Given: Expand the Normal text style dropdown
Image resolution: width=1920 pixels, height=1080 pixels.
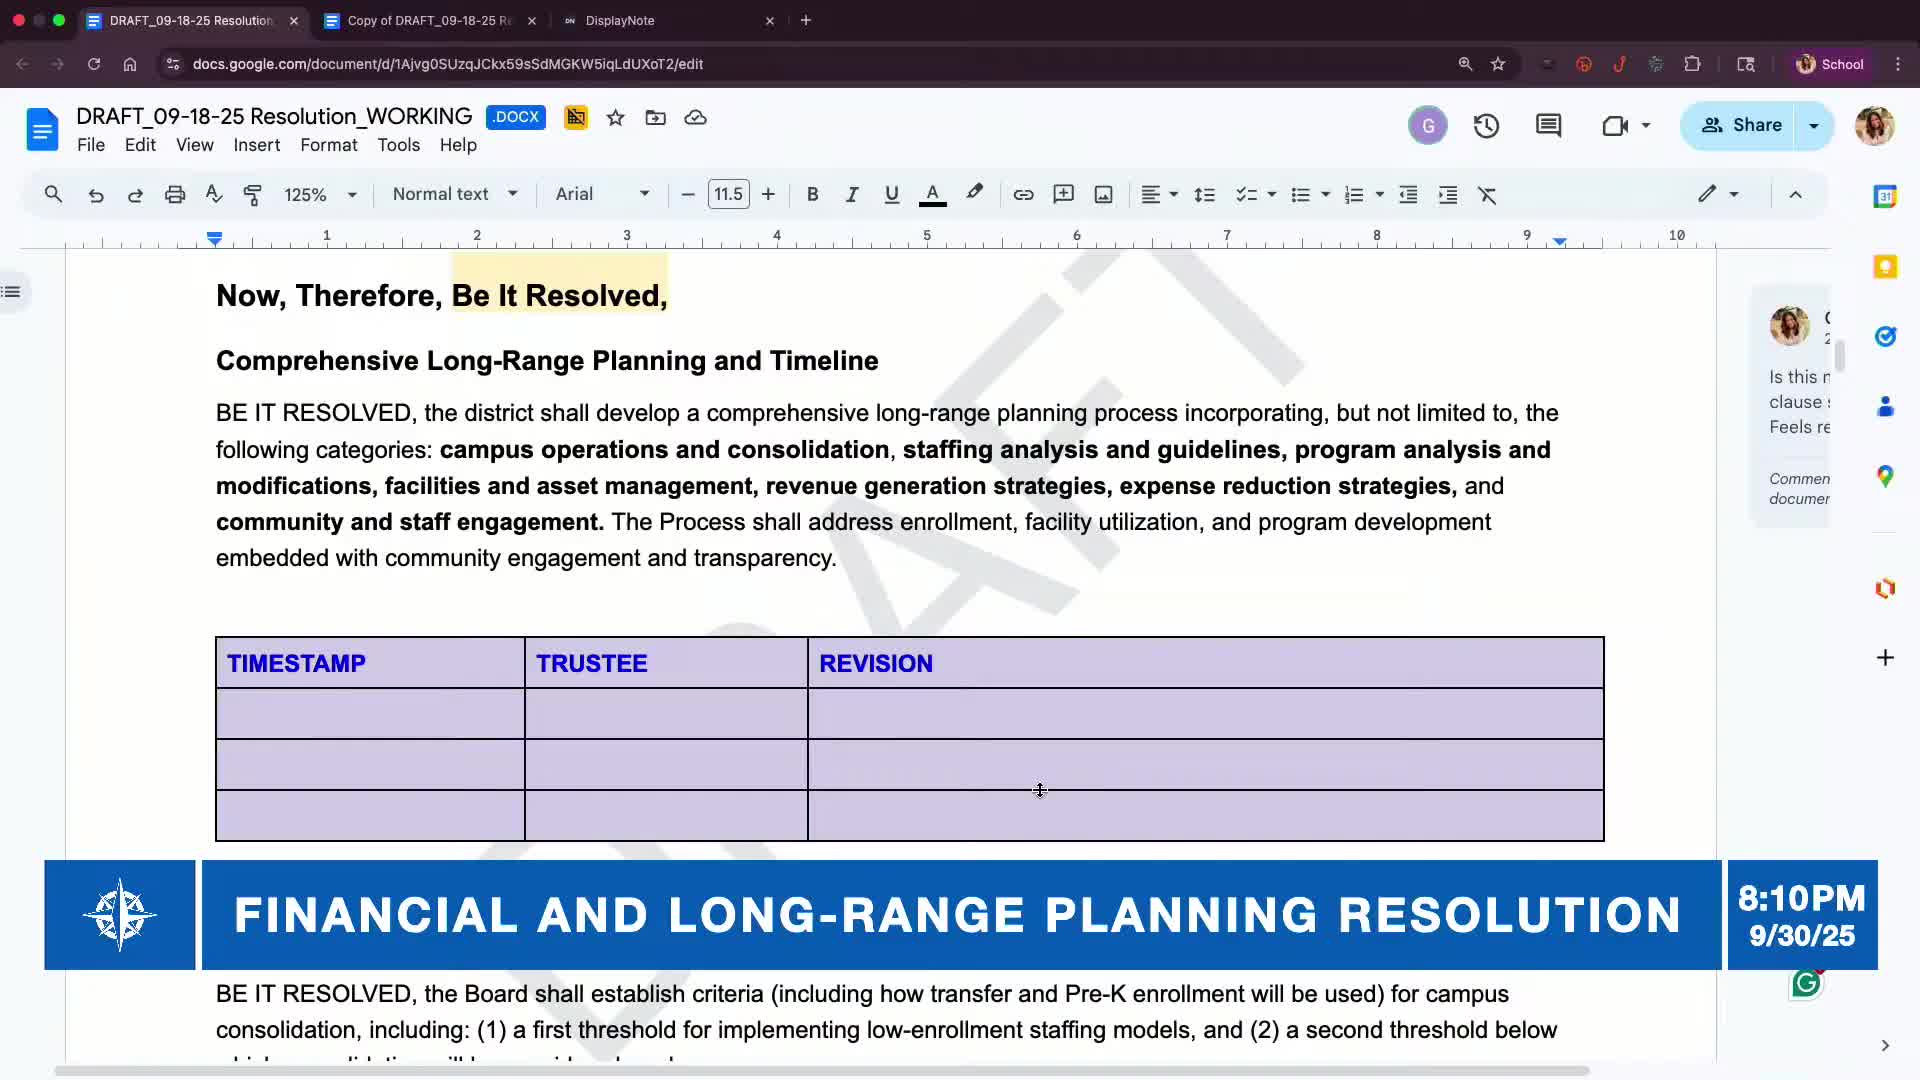Looking at the screenshot, I should (x=455, y=194).
